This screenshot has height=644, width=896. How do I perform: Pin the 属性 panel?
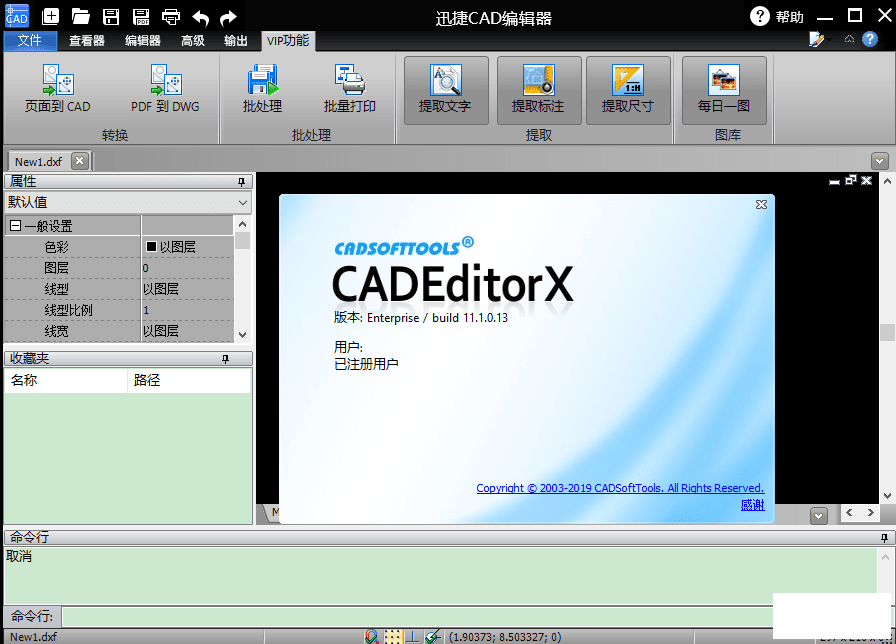[x=241, y=182]
